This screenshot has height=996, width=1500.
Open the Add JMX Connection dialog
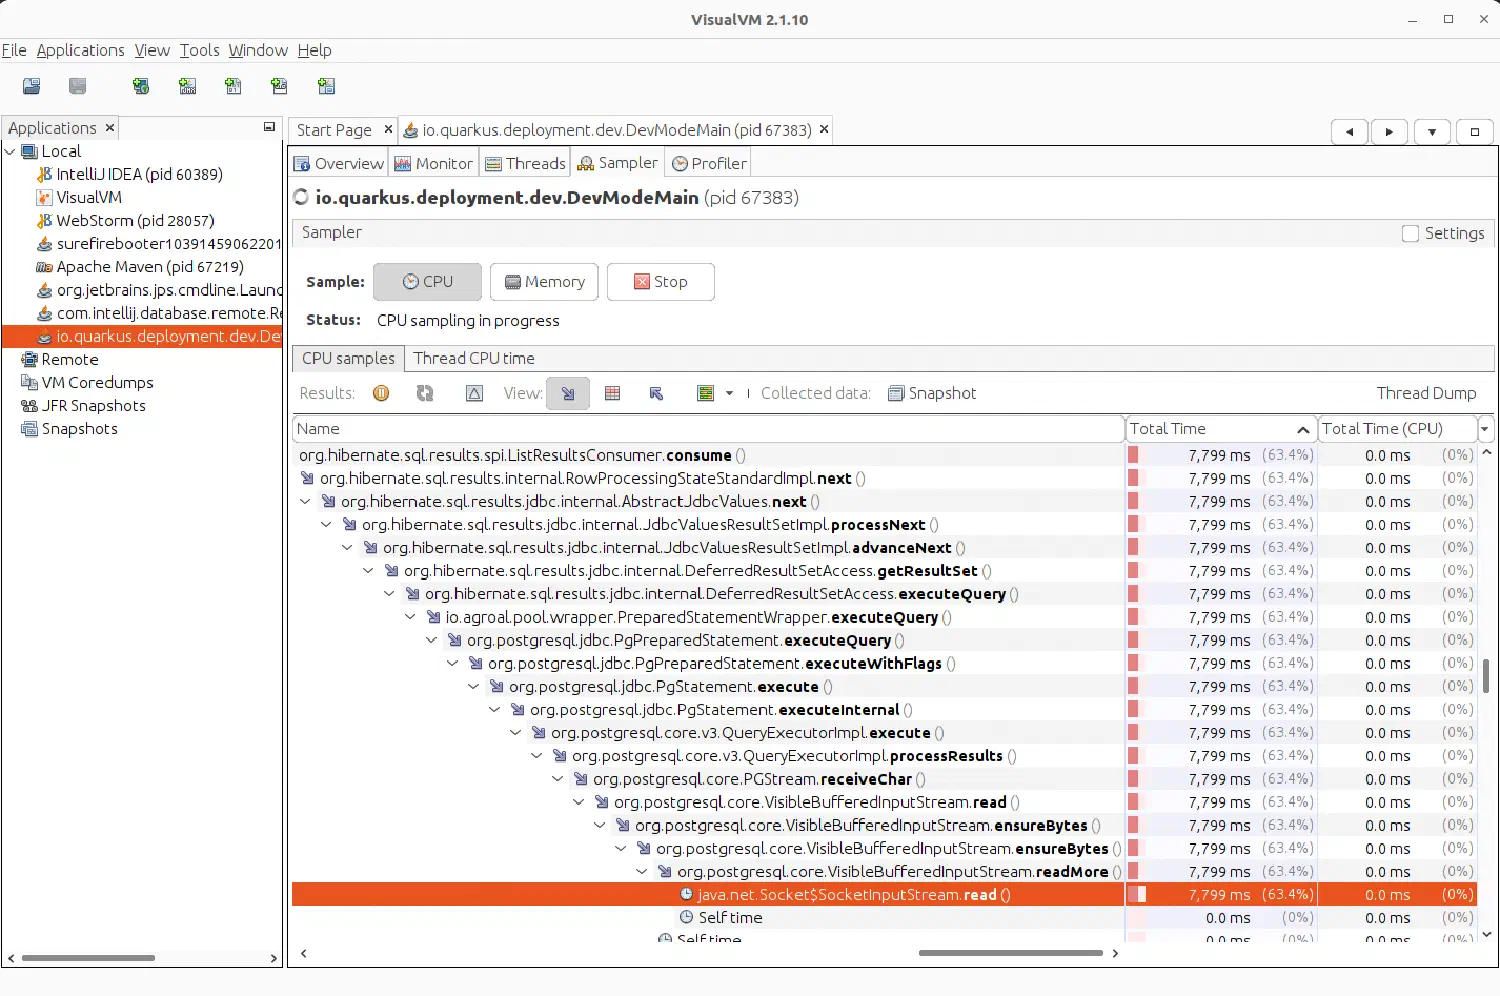coord(187,86)
